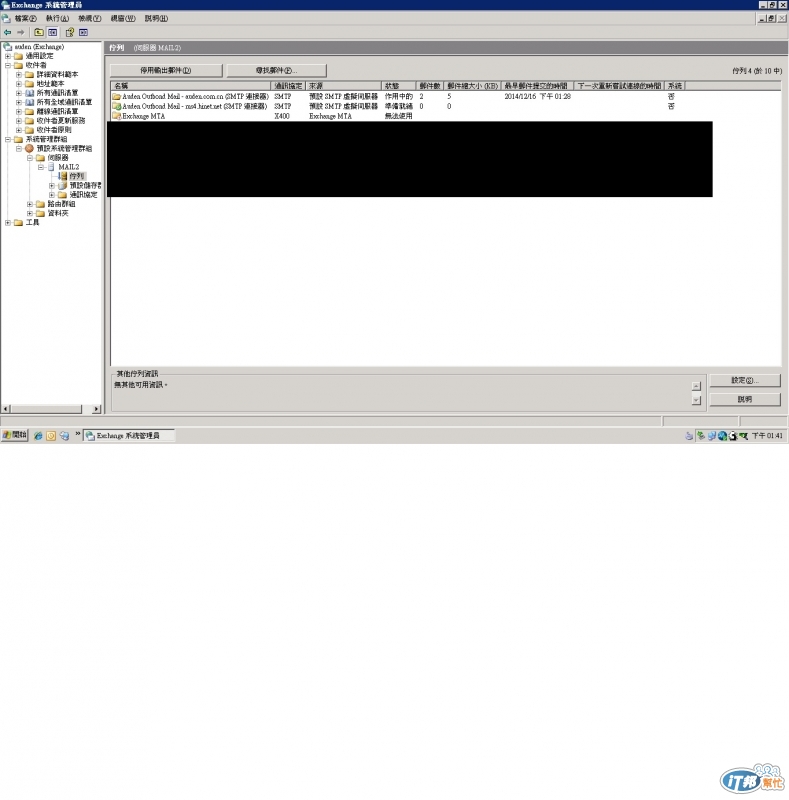Open the 檢視(V) menu
Viewport: 789px width, 800px height.
[x=89, y=18]
